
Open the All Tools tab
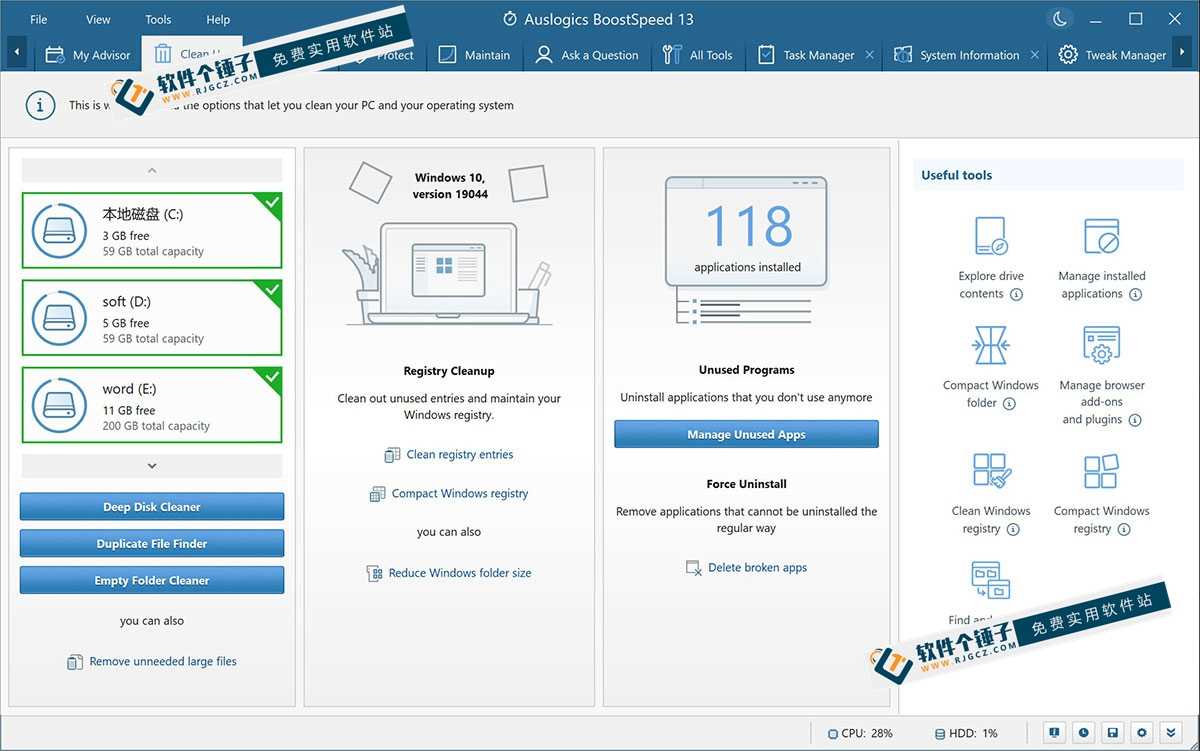pyautogui.click(x=698, y=55)
